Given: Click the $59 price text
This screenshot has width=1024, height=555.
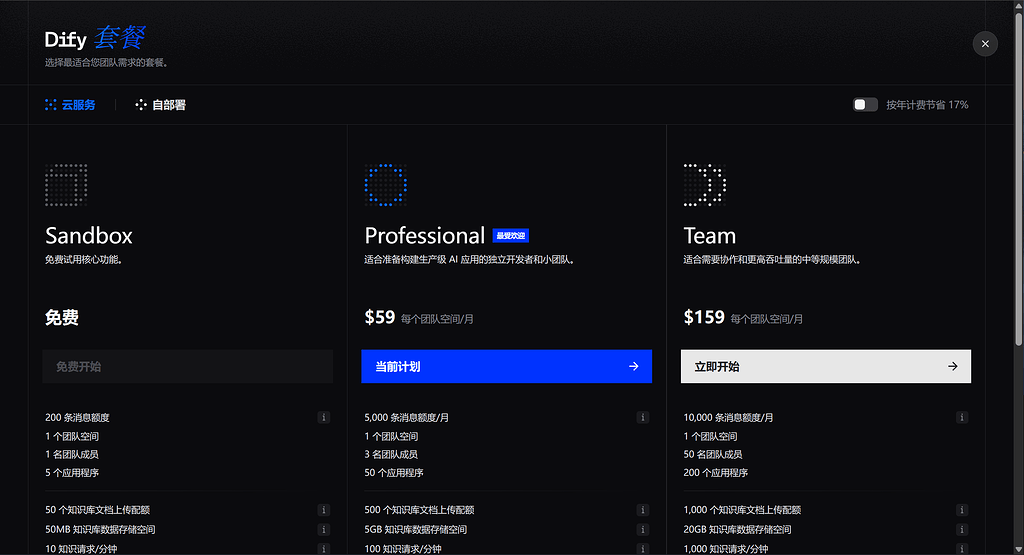Looking at the screenshot, I should coord(379,317).
